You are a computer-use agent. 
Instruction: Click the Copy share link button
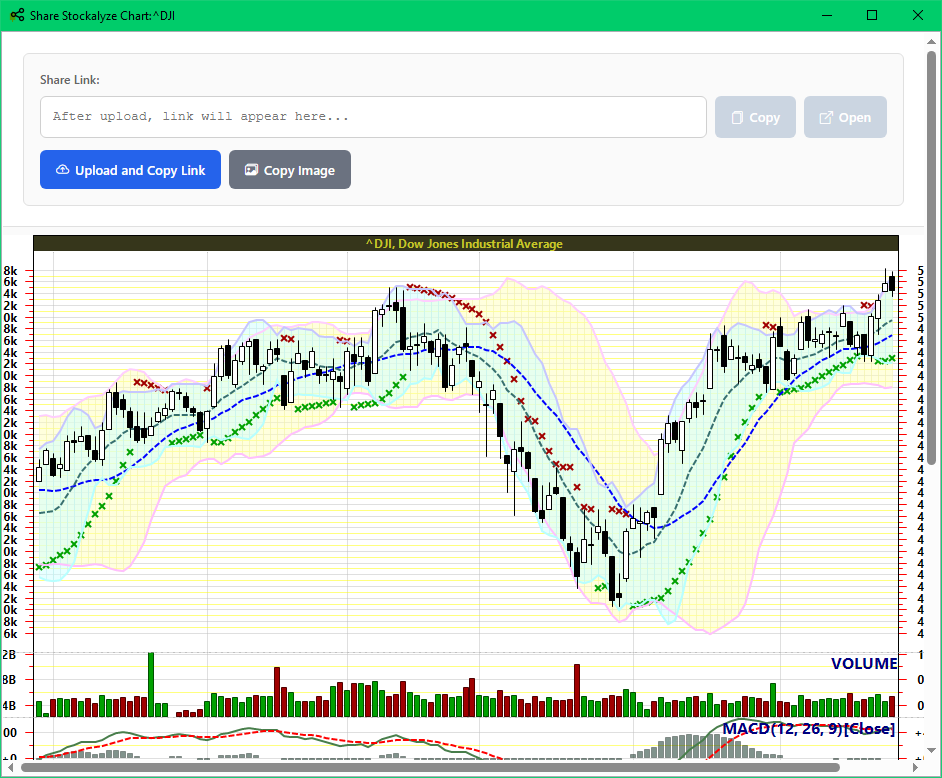click(755, 117)
